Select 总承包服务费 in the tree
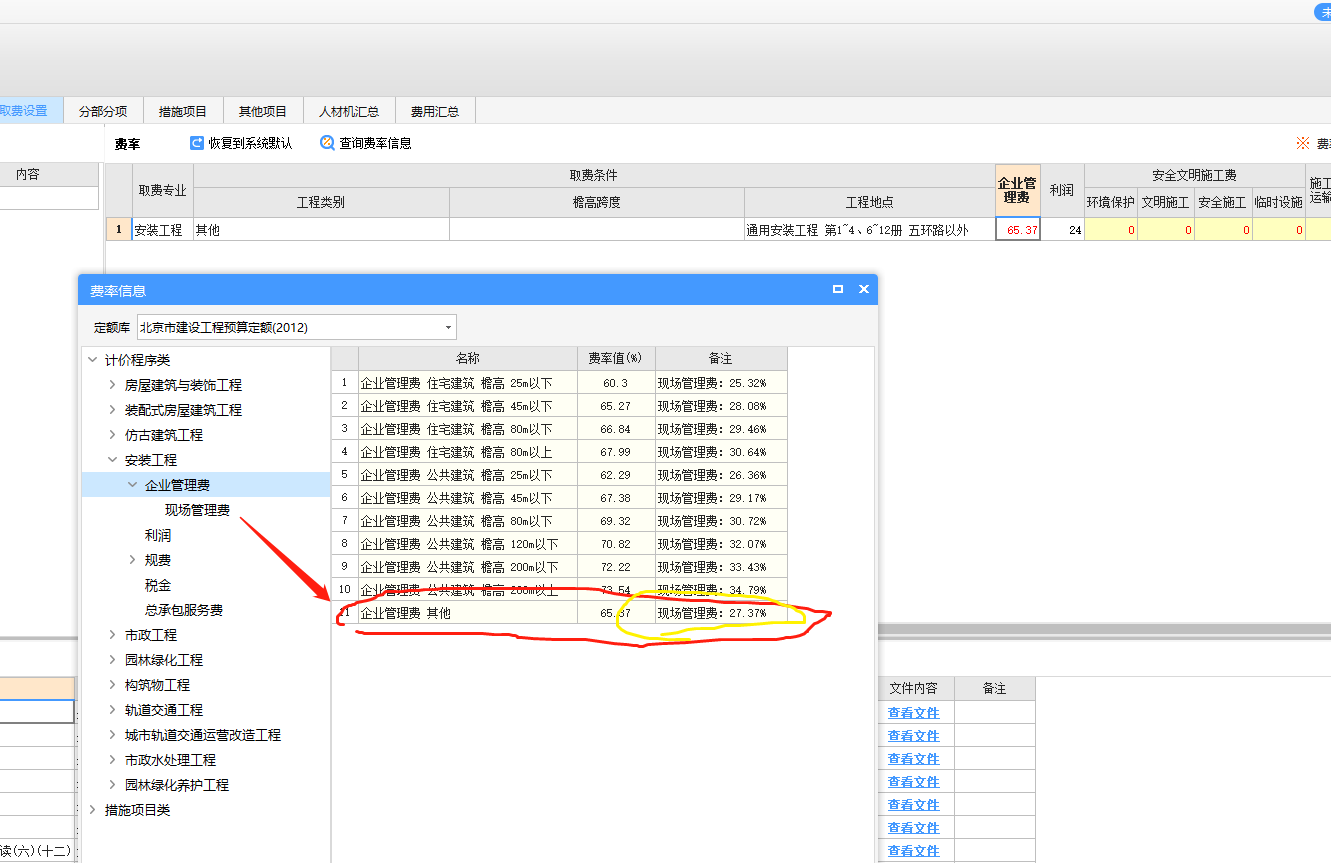1331x863 pixels. coord(184,610)
